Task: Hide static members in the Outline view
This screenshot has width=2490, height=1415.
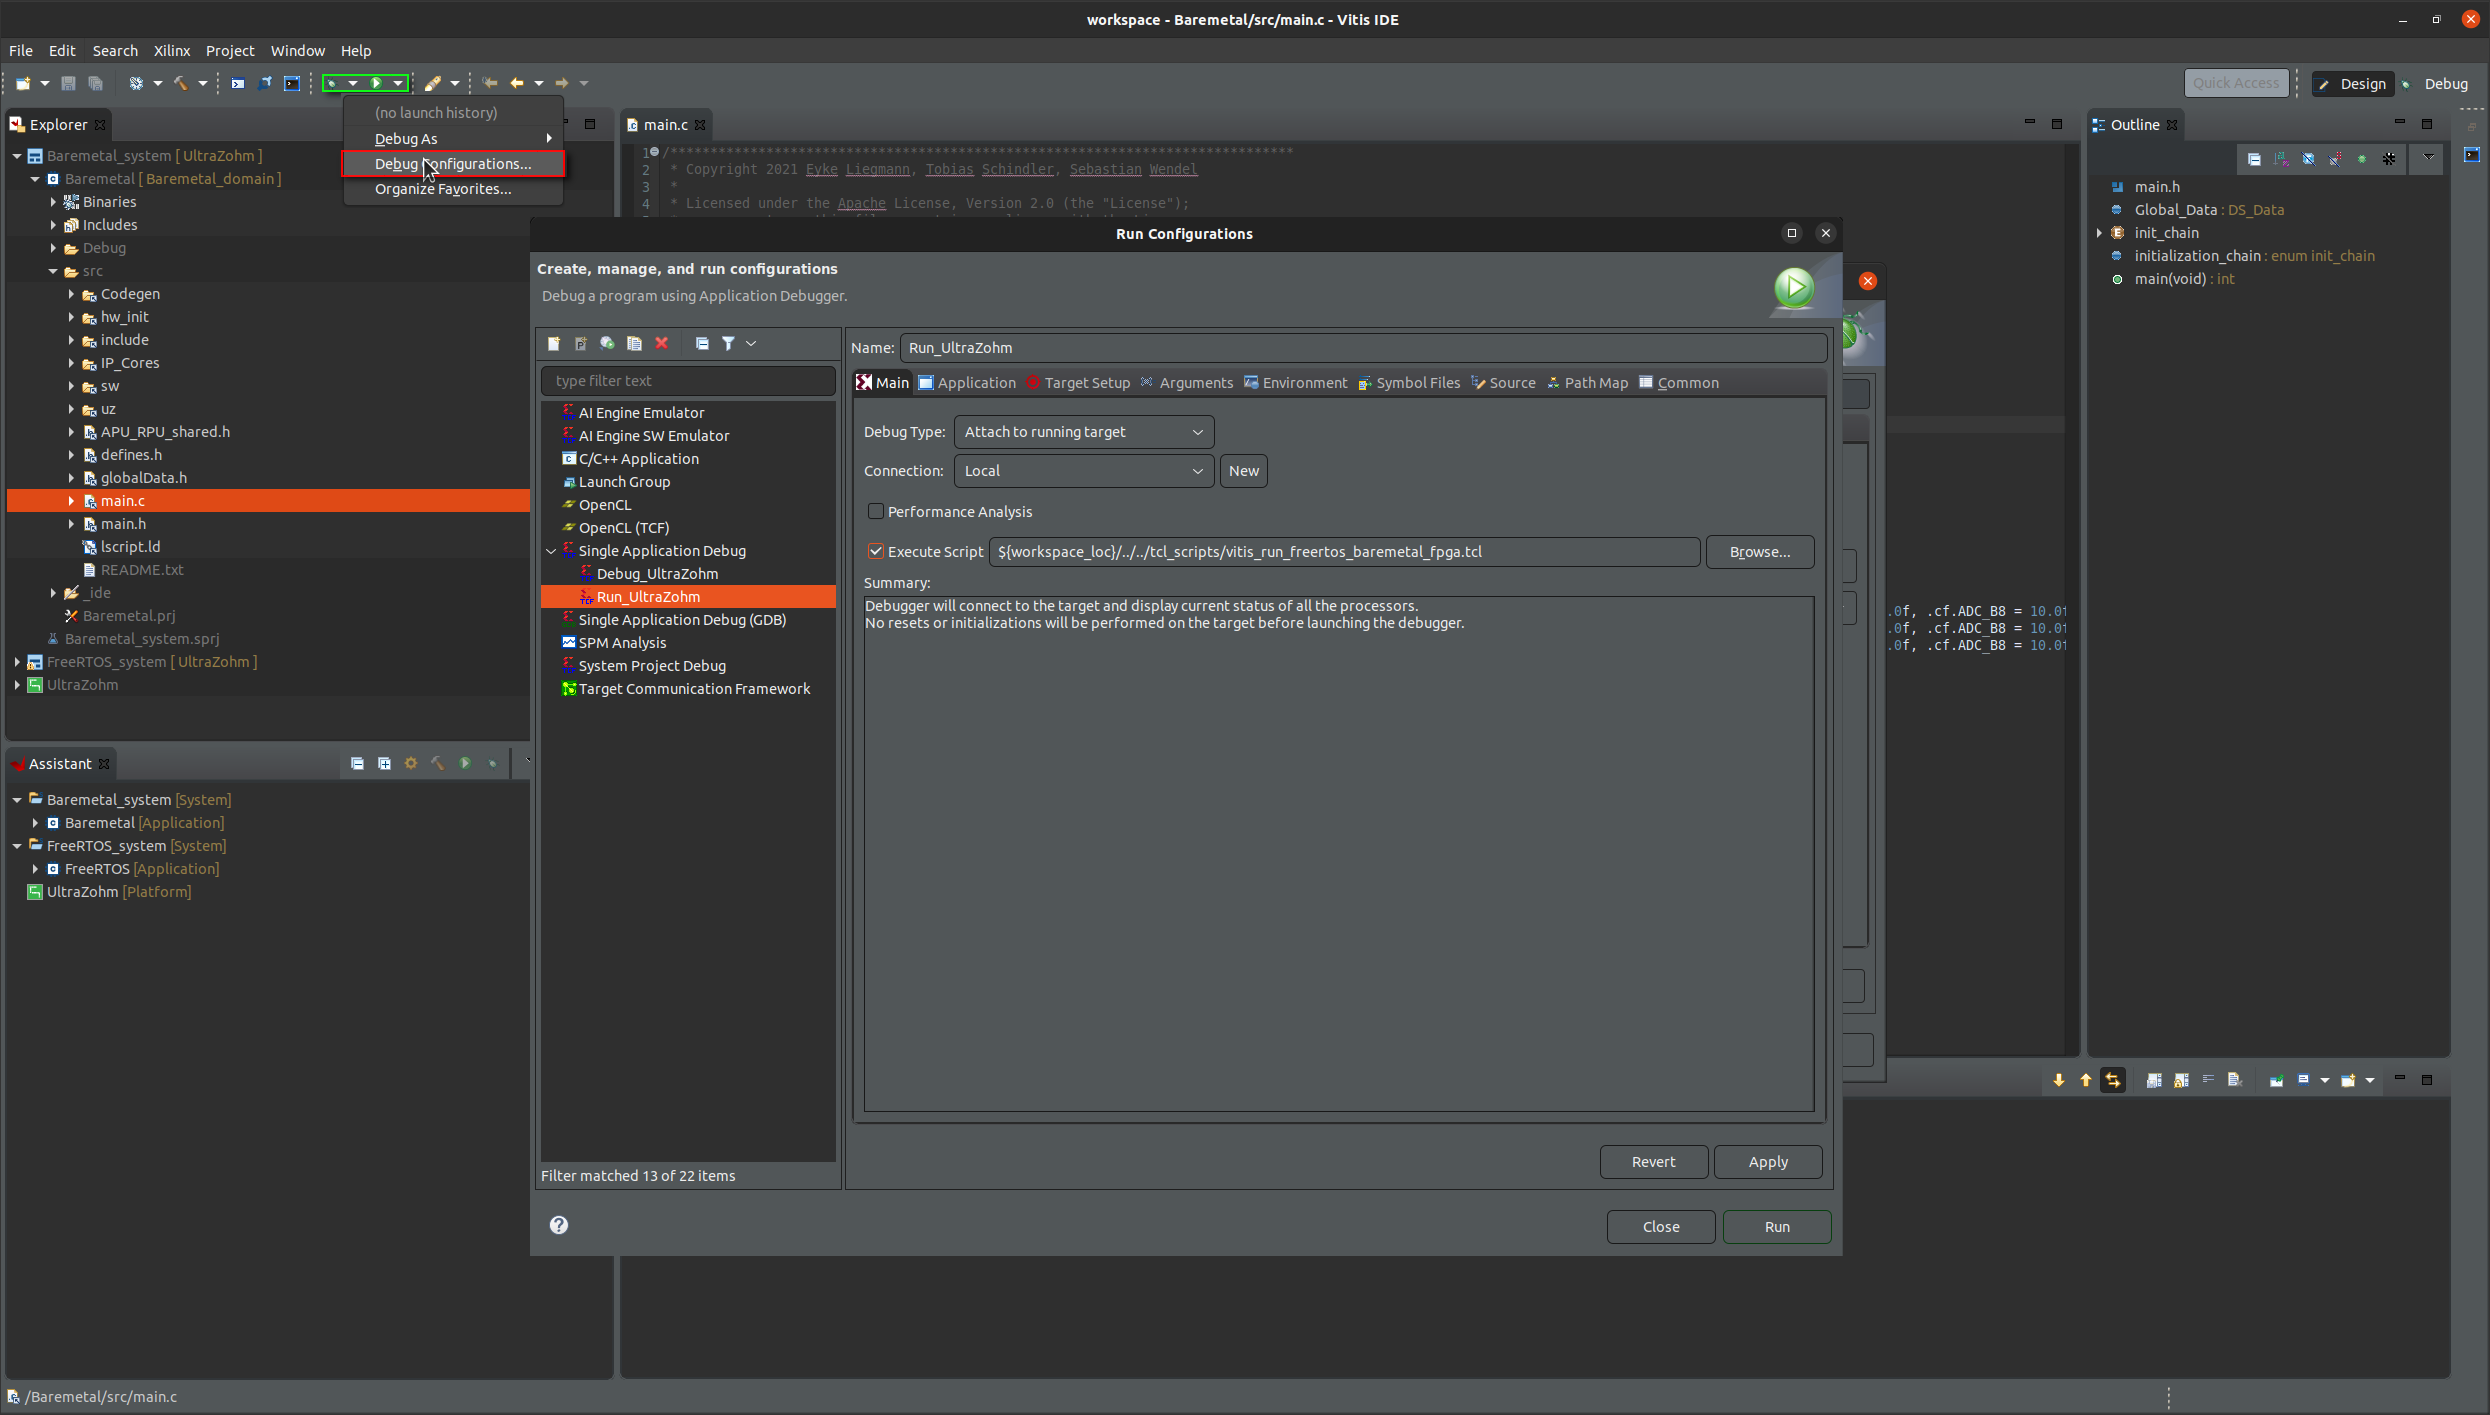Action: [x=2335, y=159]
